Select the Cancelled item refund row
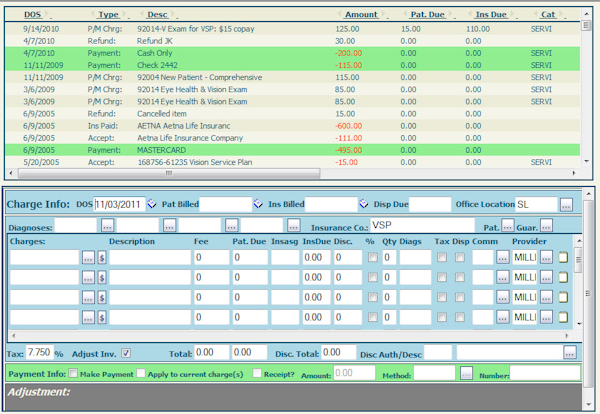The width and height of the screenshot is (600, 414). pyautogui.click(x=292, y=114)
